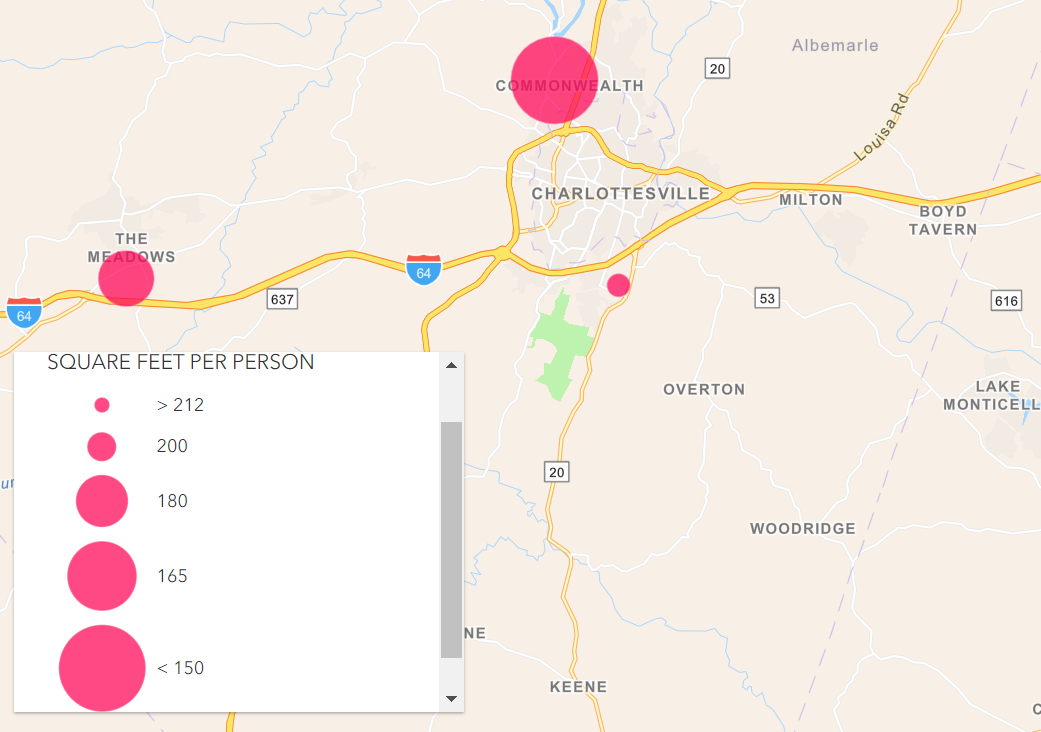Click the route 20 marker above Keene

coord(556,472)
